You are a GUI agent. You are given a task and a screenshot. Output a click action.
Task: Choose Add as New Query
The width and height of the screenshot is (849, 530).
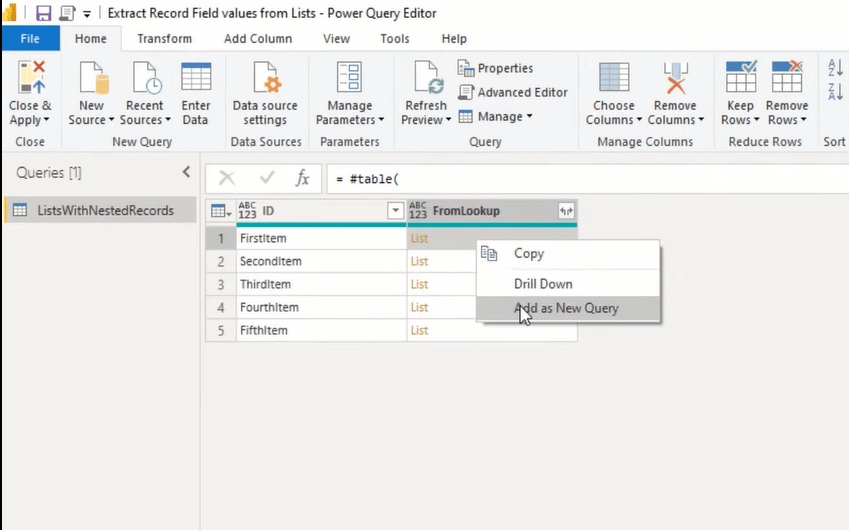click(569, 308)
